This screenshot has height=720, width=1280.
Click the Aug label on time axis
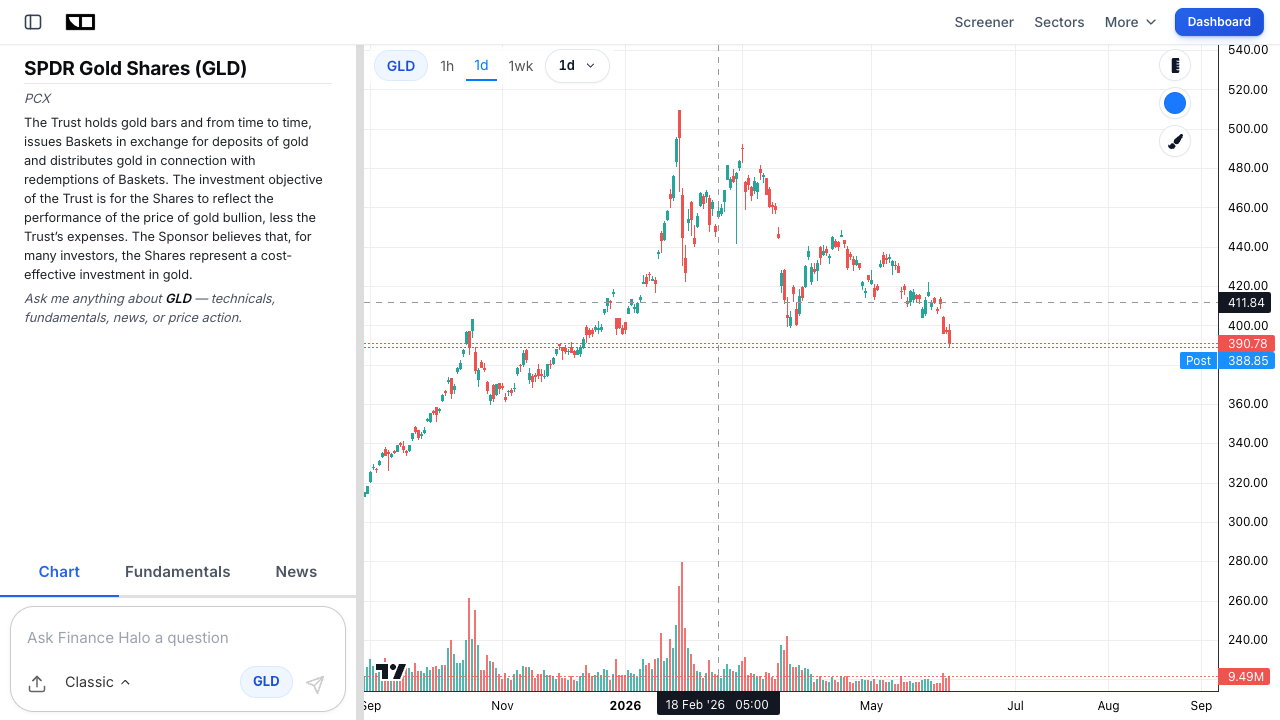[x=1108, y=706]
